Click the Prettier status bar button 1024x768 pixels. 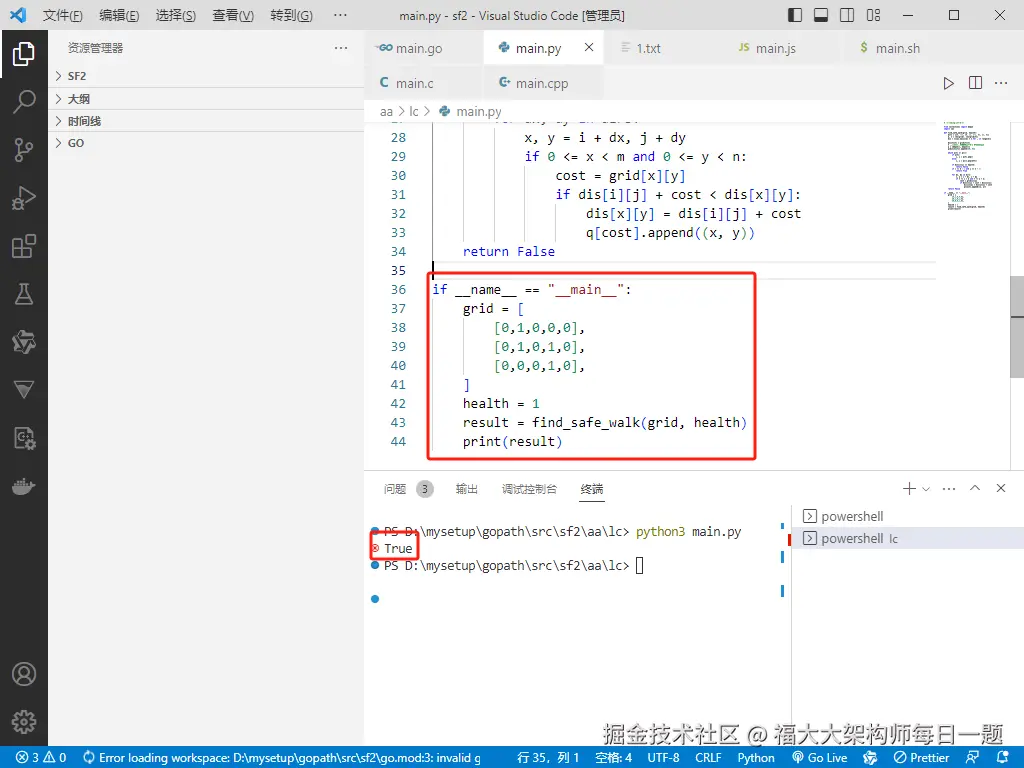(921, 758)
